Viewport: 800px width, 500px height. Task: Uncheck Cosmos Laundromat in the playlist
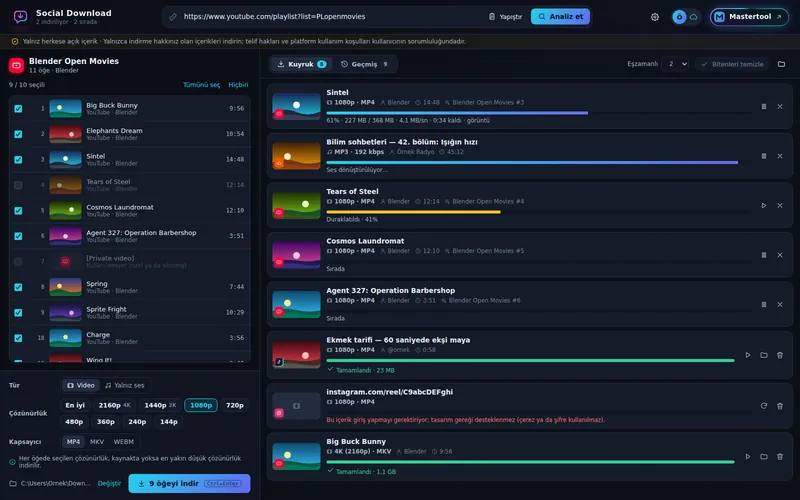point(18,211)
